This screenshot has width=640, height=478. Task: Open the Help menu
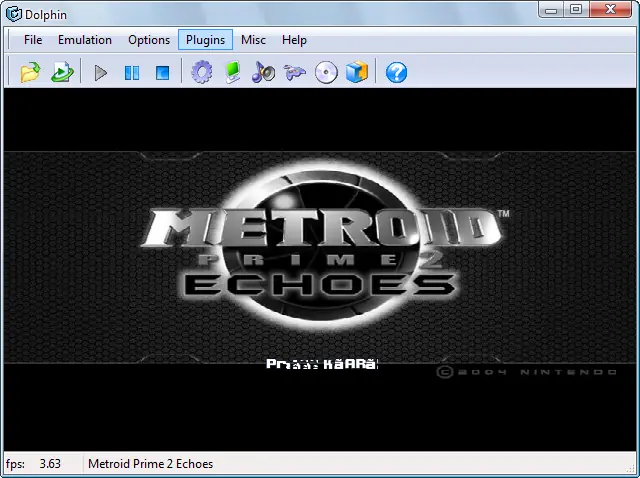pos(294,40)
